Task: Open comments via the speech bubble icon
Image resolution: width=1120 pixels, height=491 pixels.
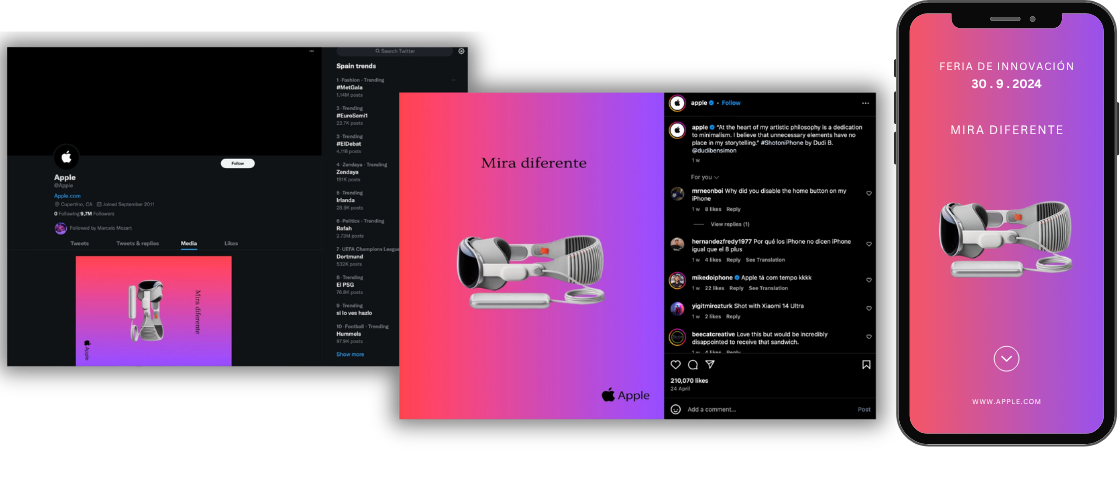Action: (x=693, y=364)
